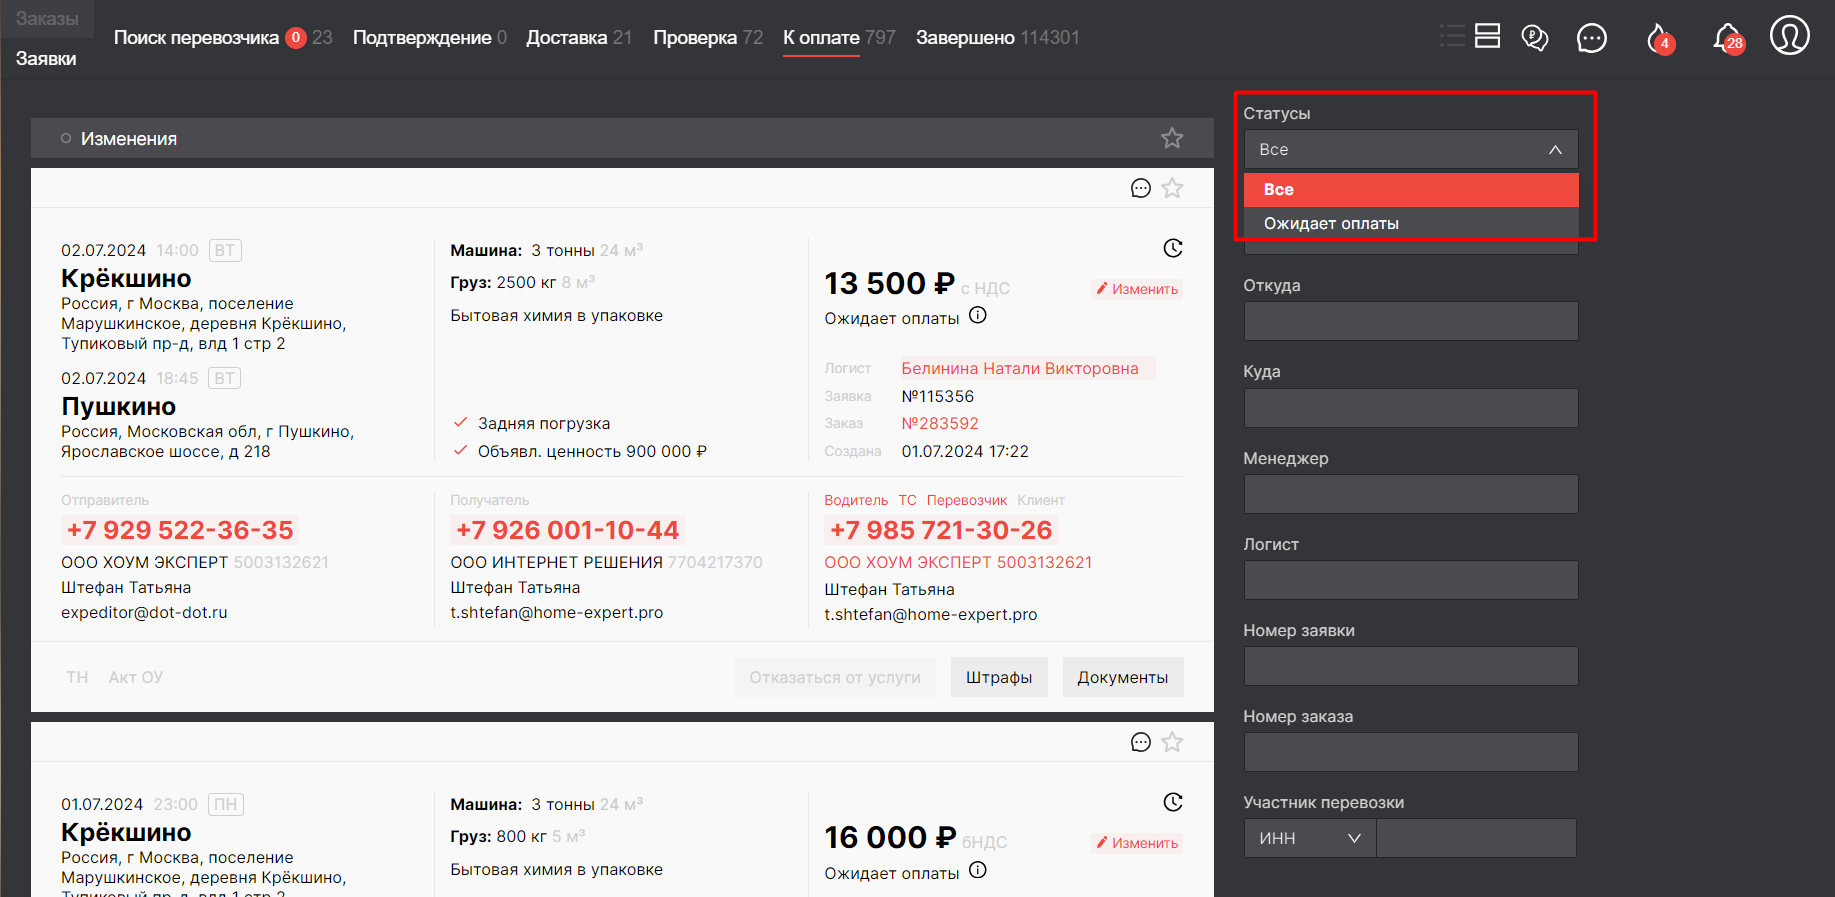The width and height of the screenshot is (1835, 897).
Task: Switch to Перевозчик contact tab
Action: (x=967, y=500)
